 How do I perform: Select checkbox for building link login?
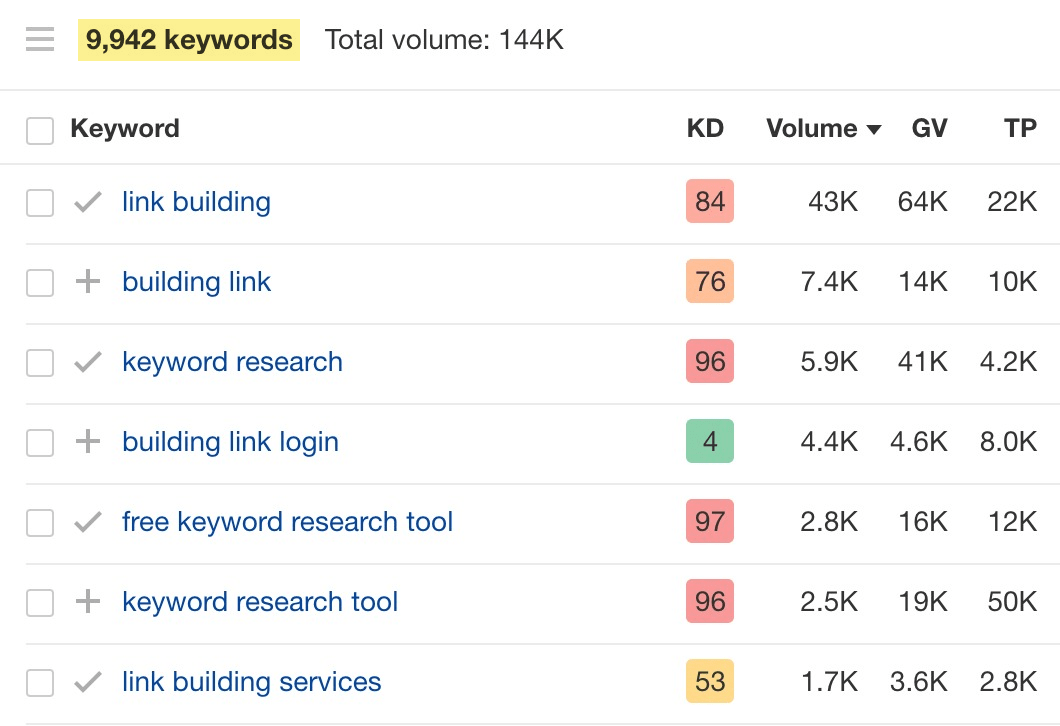tap(40, 443)
